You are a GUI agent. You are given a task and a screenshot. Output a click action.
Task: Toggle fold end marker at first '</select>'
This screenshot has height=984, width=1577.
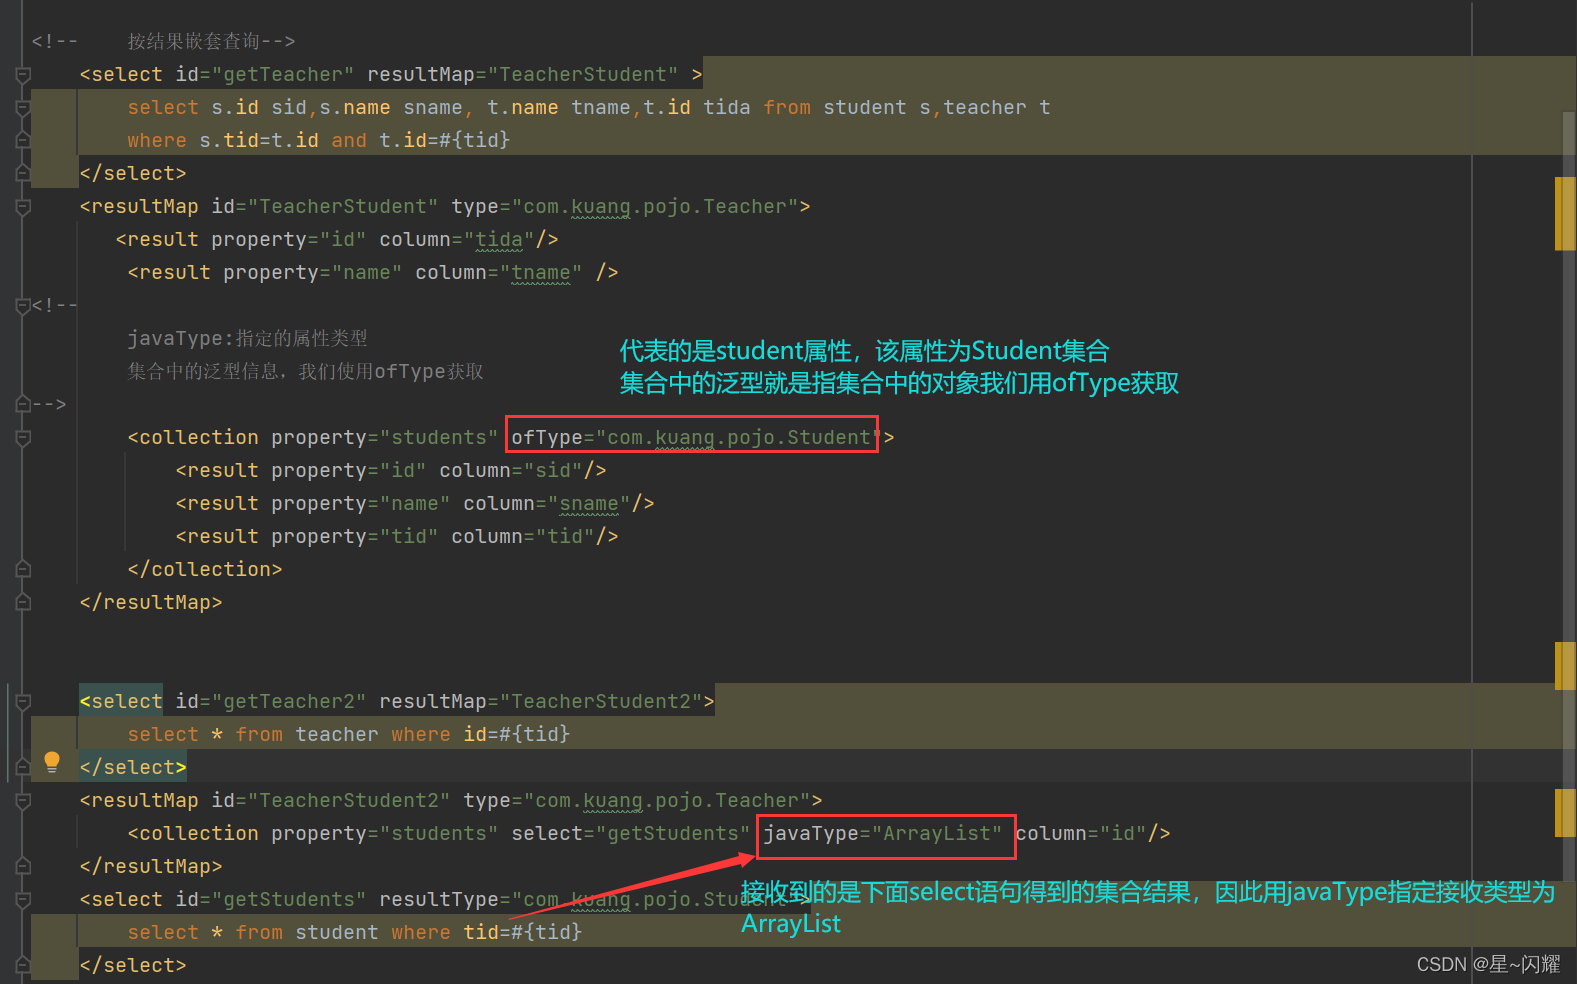[23, 174]
